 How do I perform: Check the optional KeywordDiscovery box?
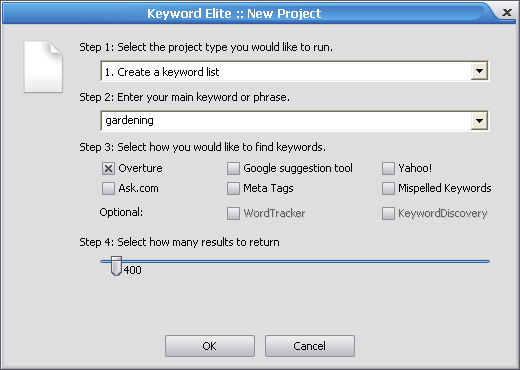point(388,214)
